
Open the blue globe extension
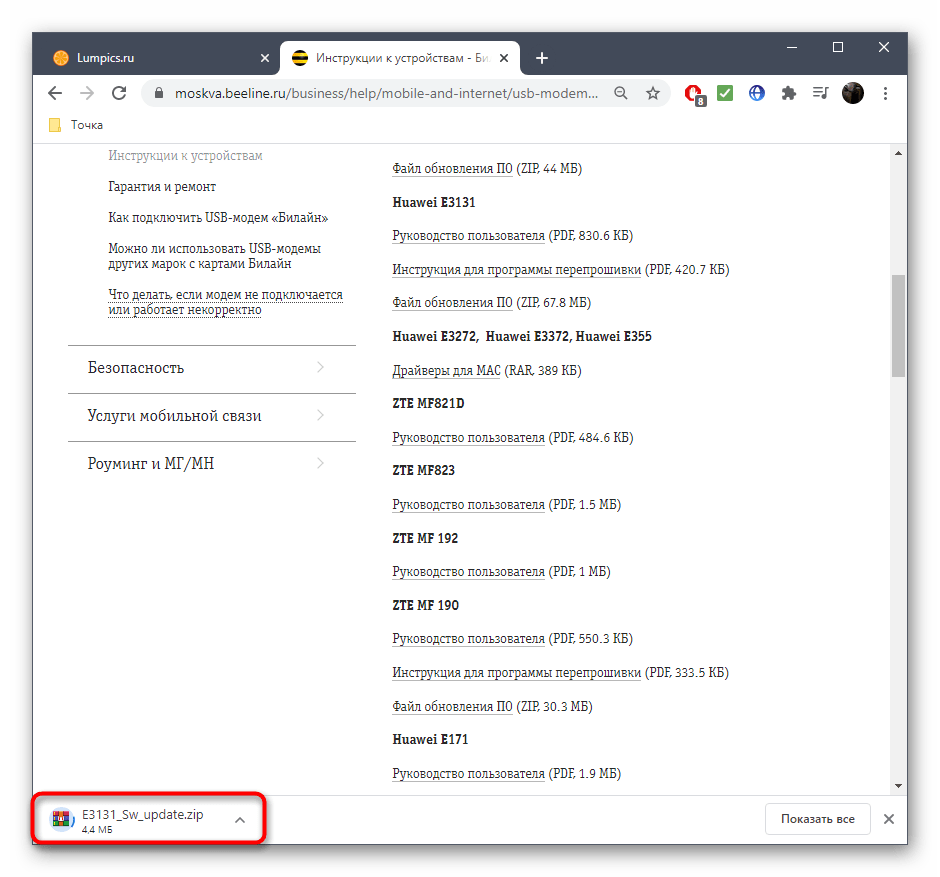tap(757, 94)
